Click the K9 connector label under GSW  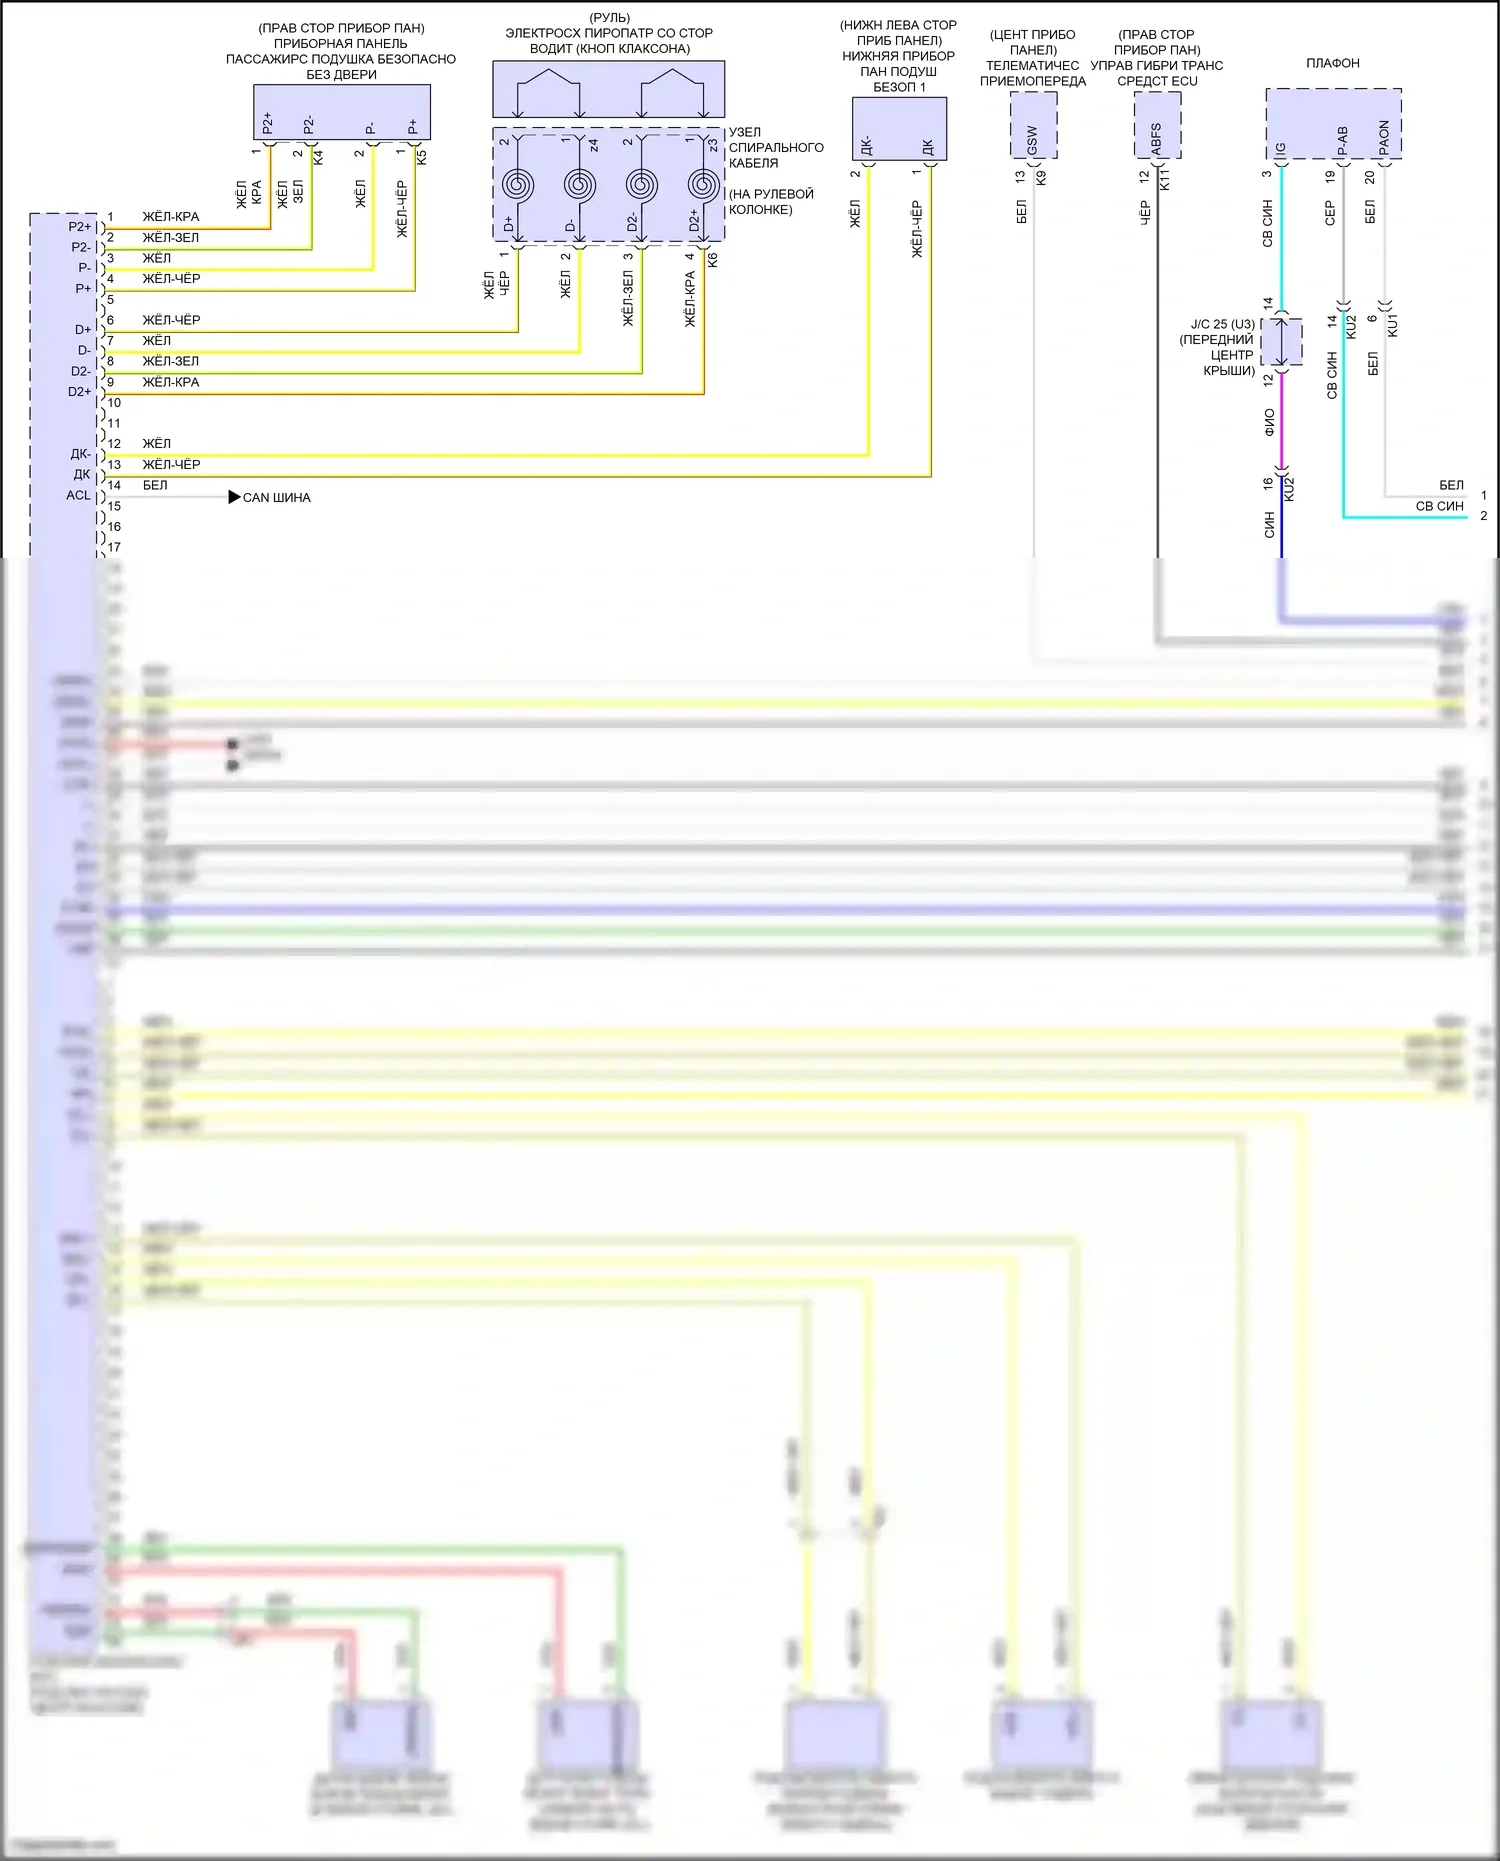1041,177
